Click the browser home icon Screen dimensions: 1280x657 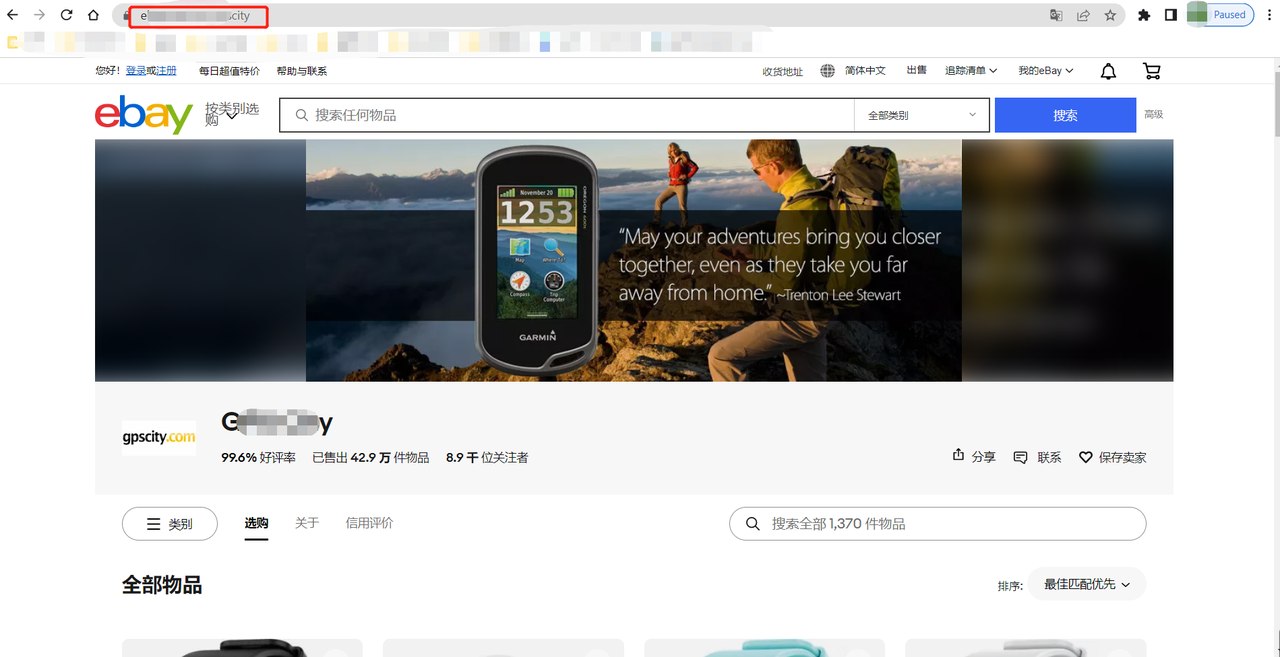93,15
